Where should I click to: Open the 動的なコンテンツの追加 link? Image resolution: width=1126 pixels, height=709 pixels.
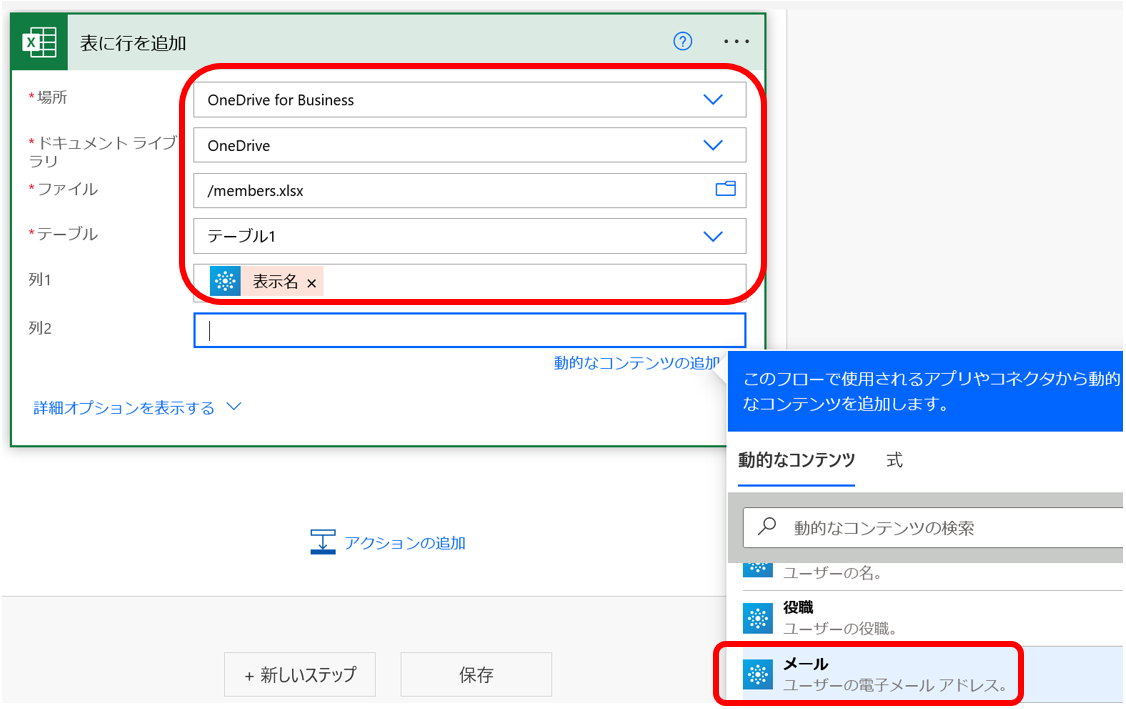click(636, 363)
